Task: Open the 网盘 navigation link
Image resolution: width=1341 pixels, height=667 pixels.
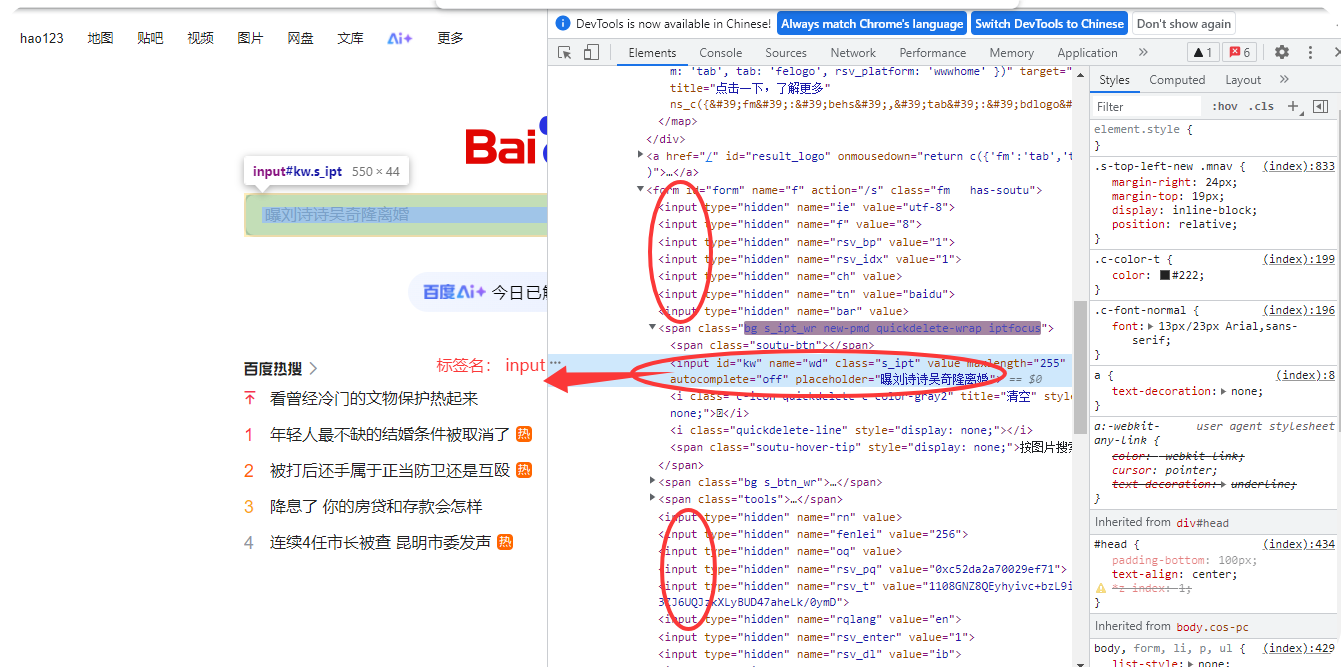Action: pos(300,38)
